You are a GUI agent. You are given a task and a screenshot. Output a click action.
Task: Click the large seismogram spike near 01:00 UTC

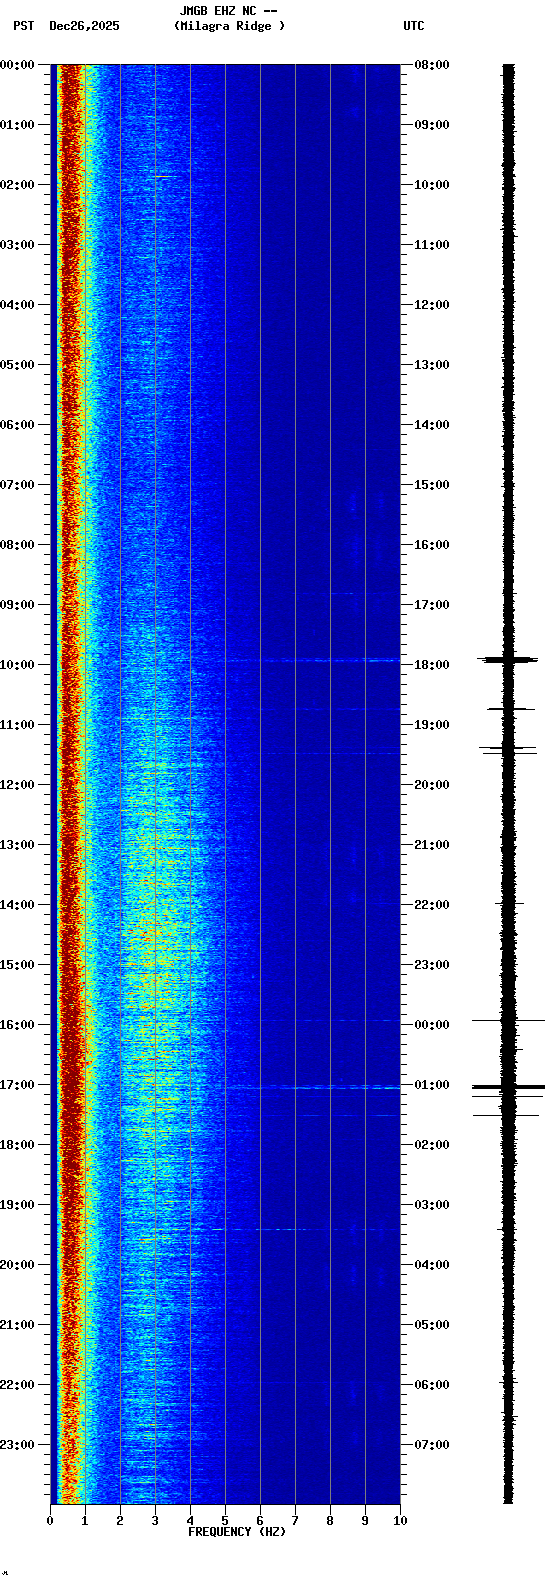coord(508,1086)
